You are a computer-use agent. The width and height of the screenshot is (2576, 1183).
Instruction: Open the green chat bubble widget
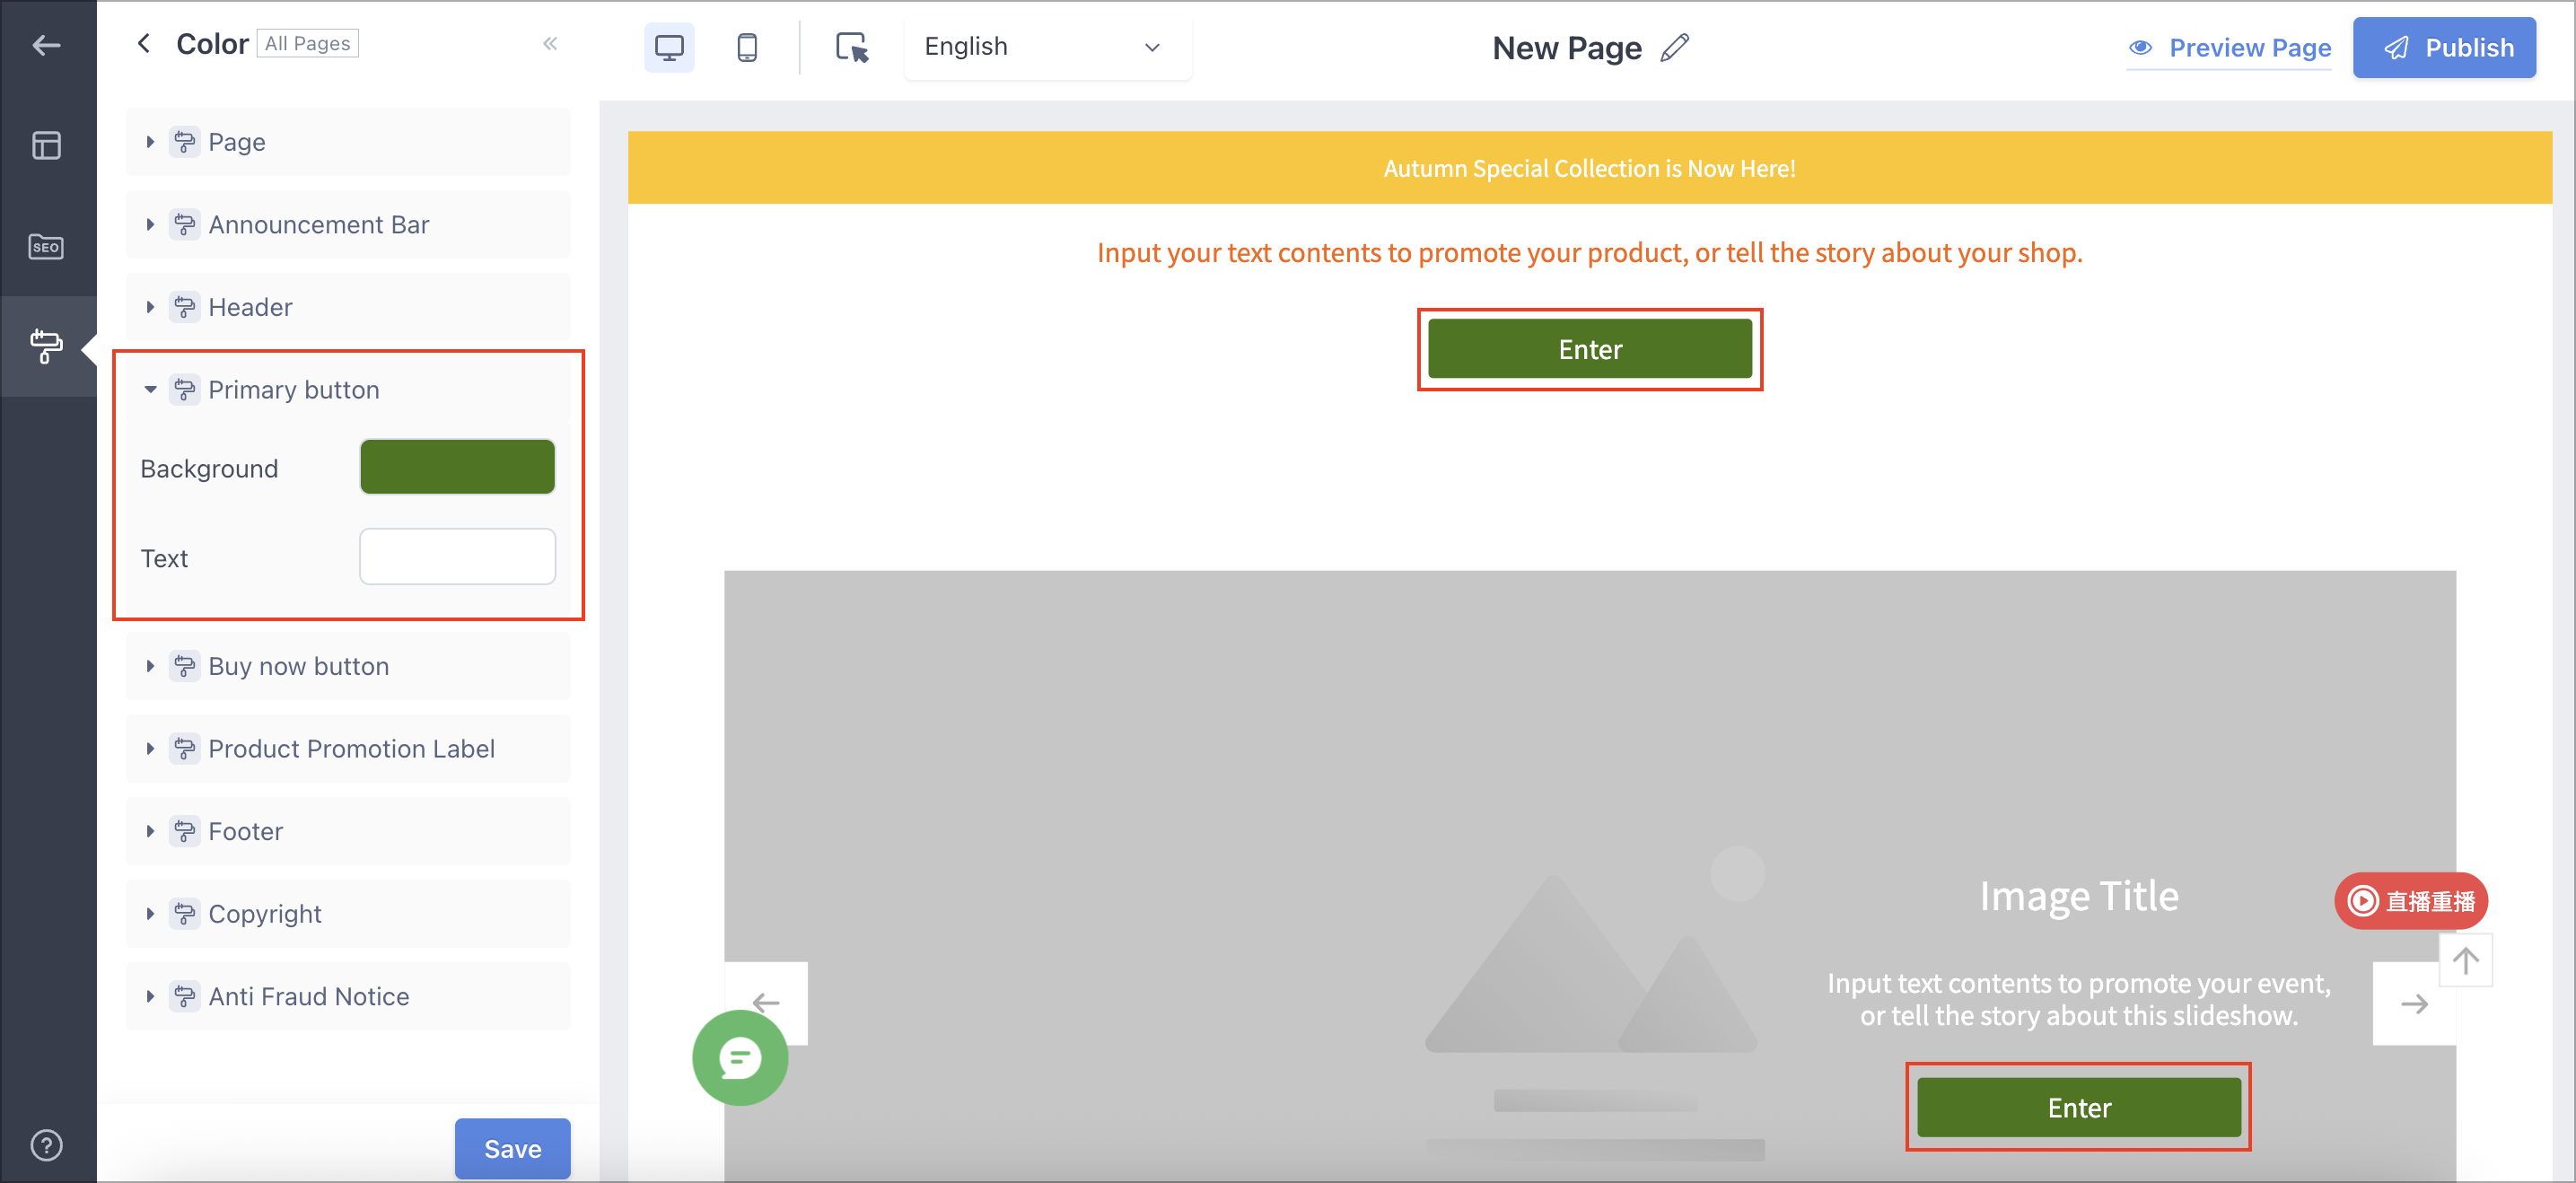click(x=740, y=1057)
